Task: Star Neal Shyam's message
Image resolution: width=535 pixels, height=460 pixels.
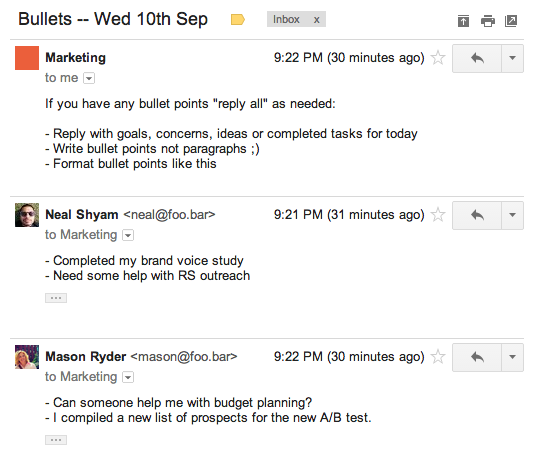Action: [438, 215]
